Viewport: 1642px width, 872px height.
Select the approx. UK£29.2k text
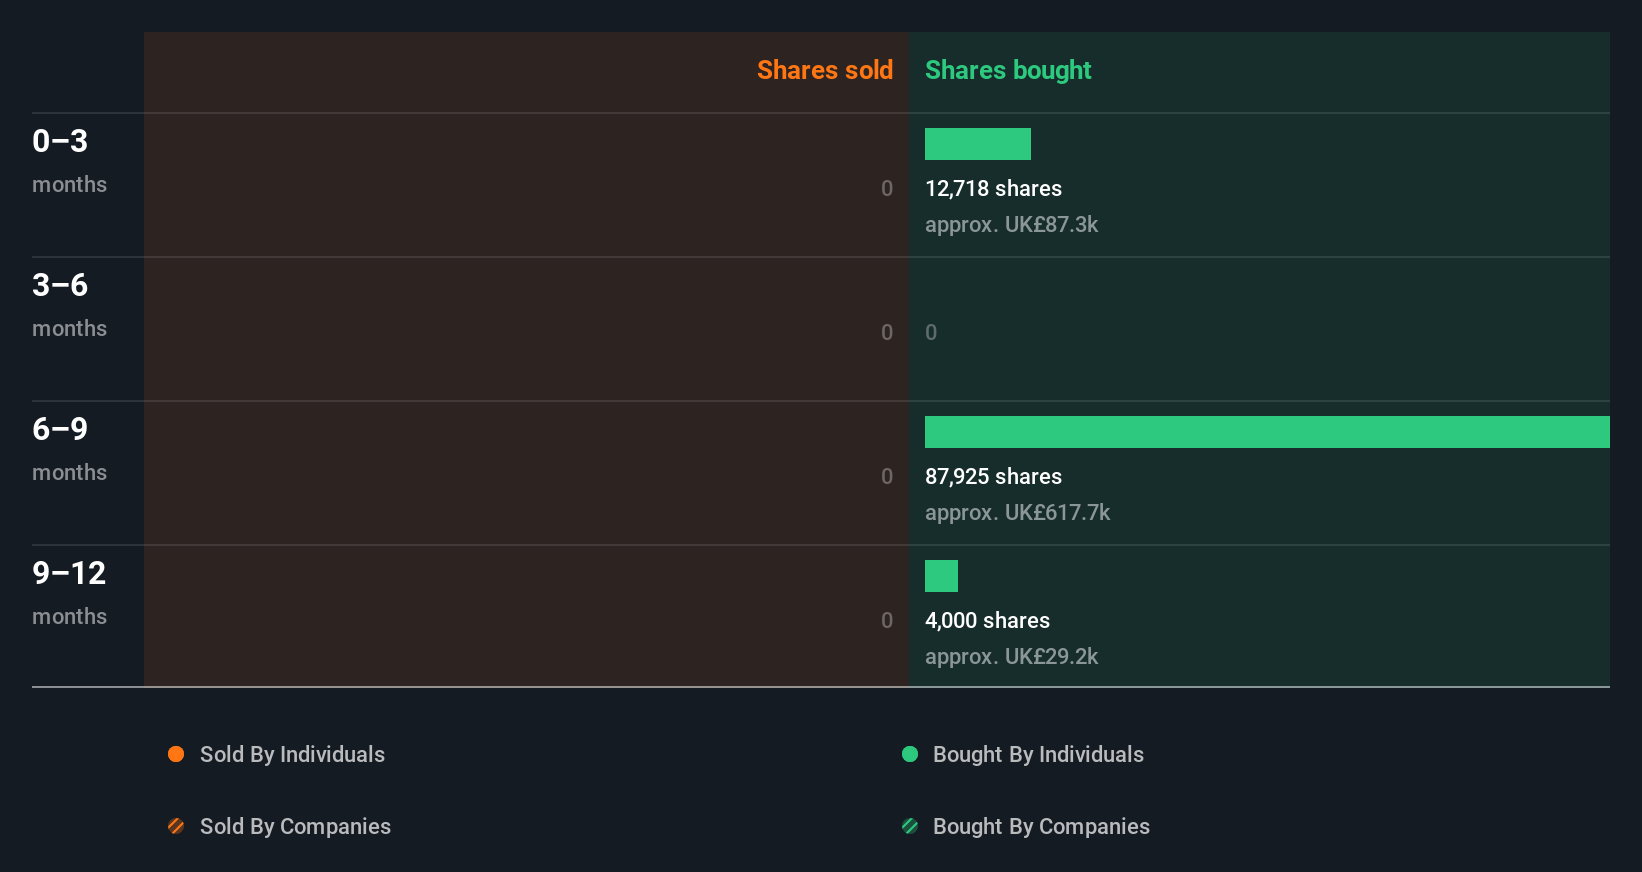pos(1011,657)
